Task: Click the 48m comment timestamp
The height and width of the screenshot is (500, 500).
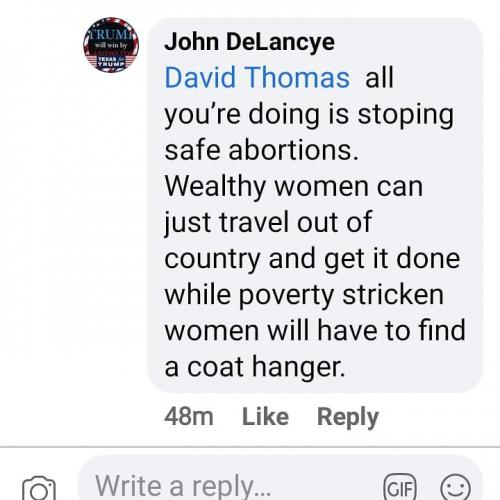Action: (189, 417)
